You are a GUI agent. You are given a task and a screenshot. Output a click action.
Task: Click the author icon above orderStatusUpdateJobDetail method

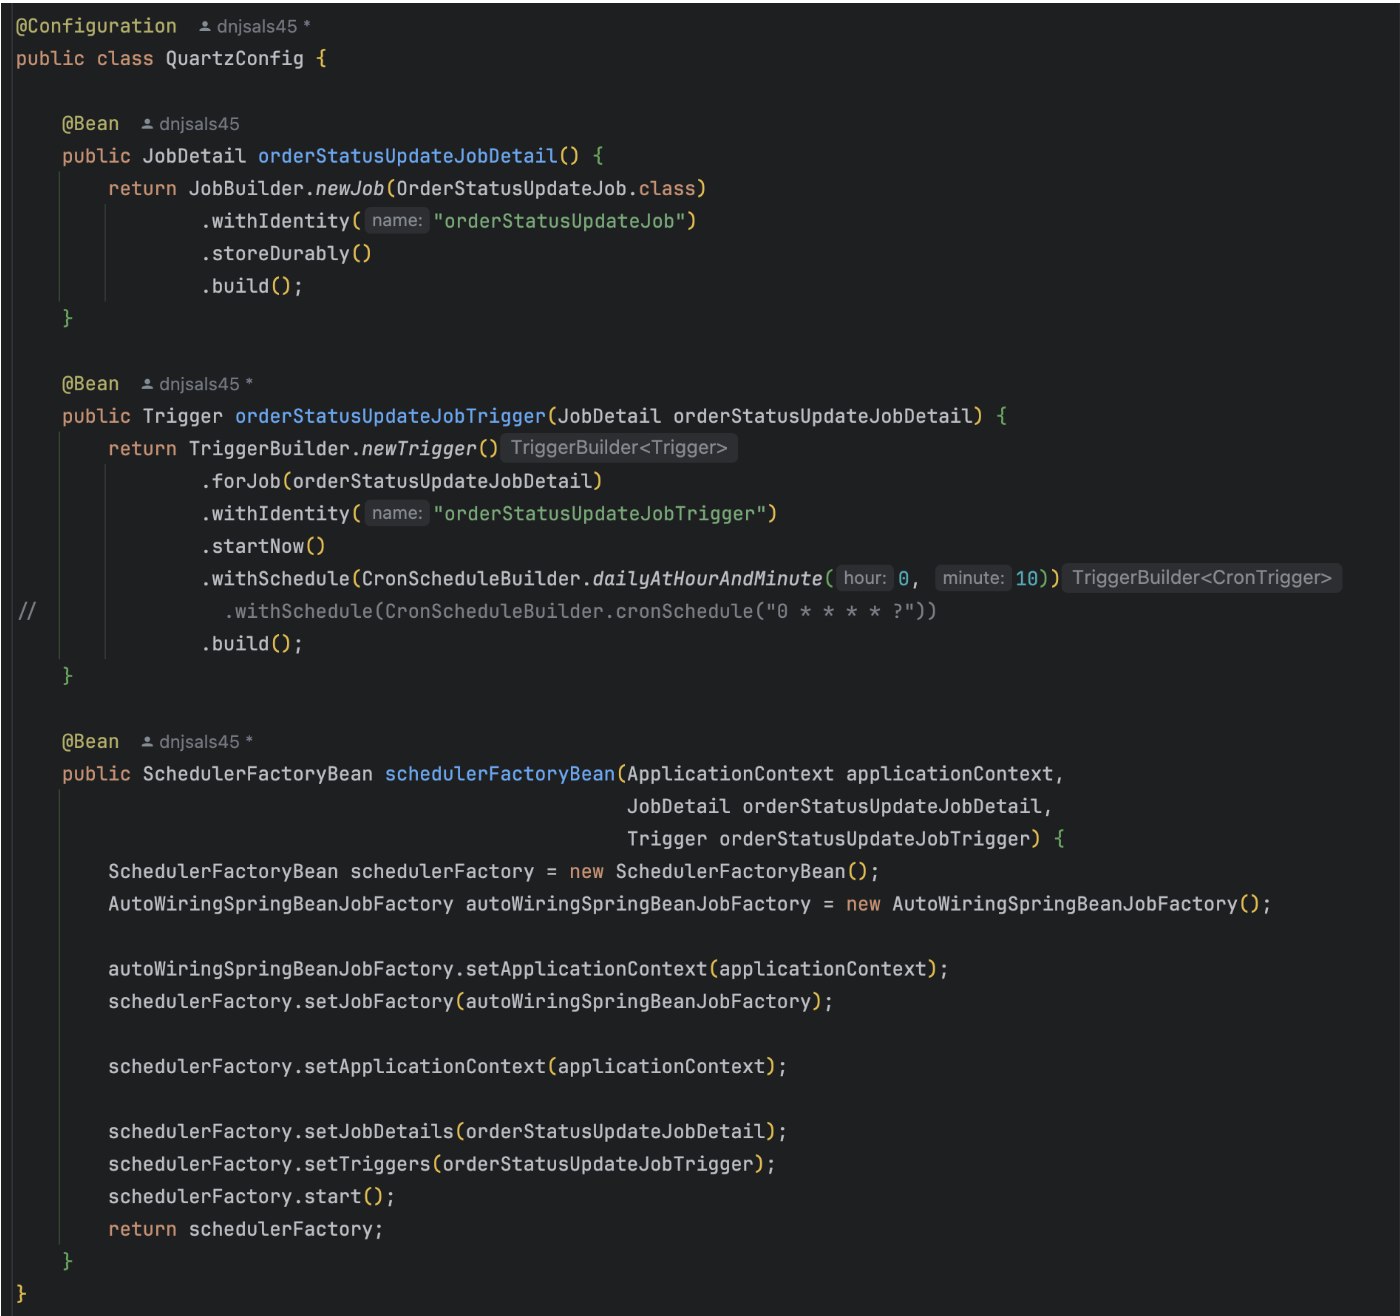click(x=147, y=124)
